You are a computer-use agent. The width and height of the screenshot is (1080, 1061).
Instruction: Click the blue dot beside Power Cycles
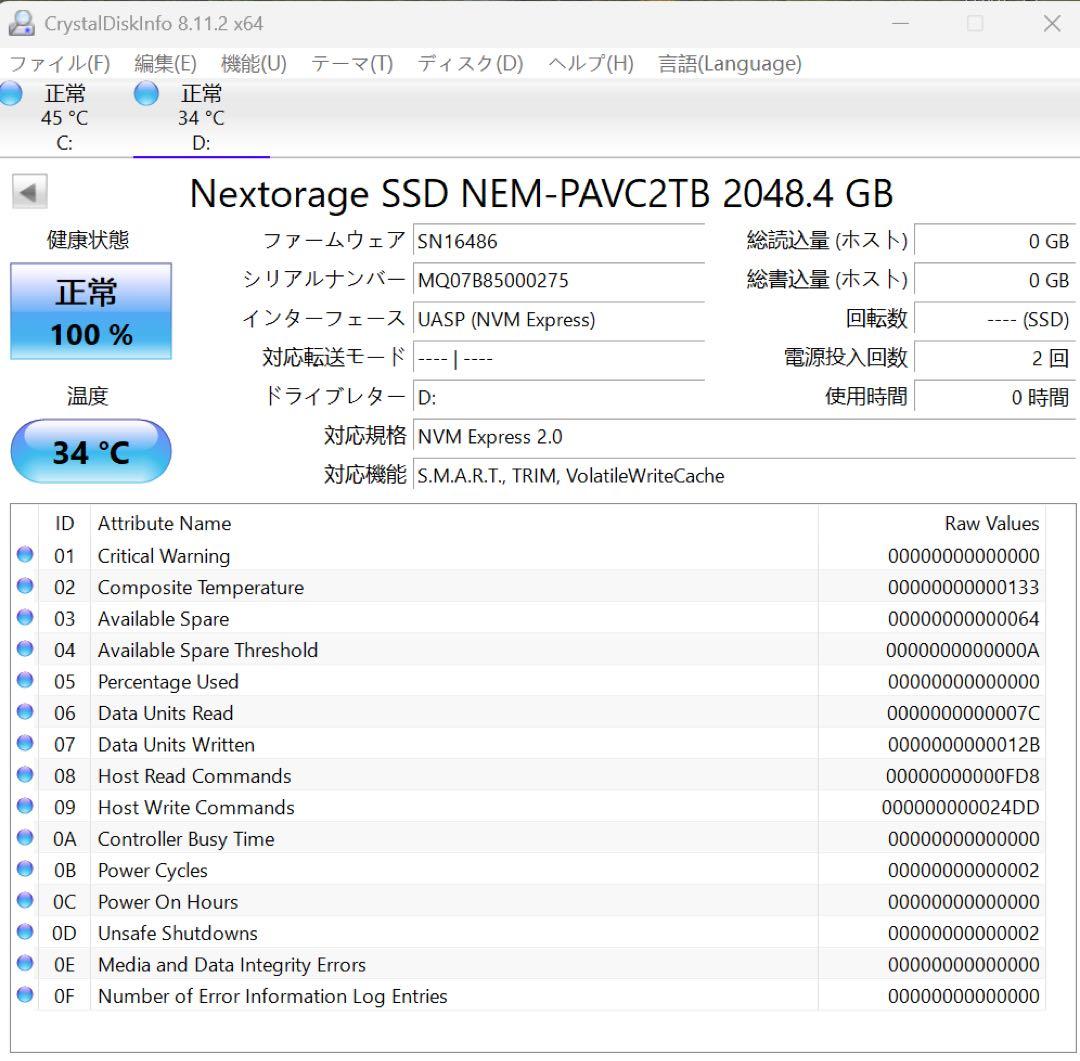24,870
